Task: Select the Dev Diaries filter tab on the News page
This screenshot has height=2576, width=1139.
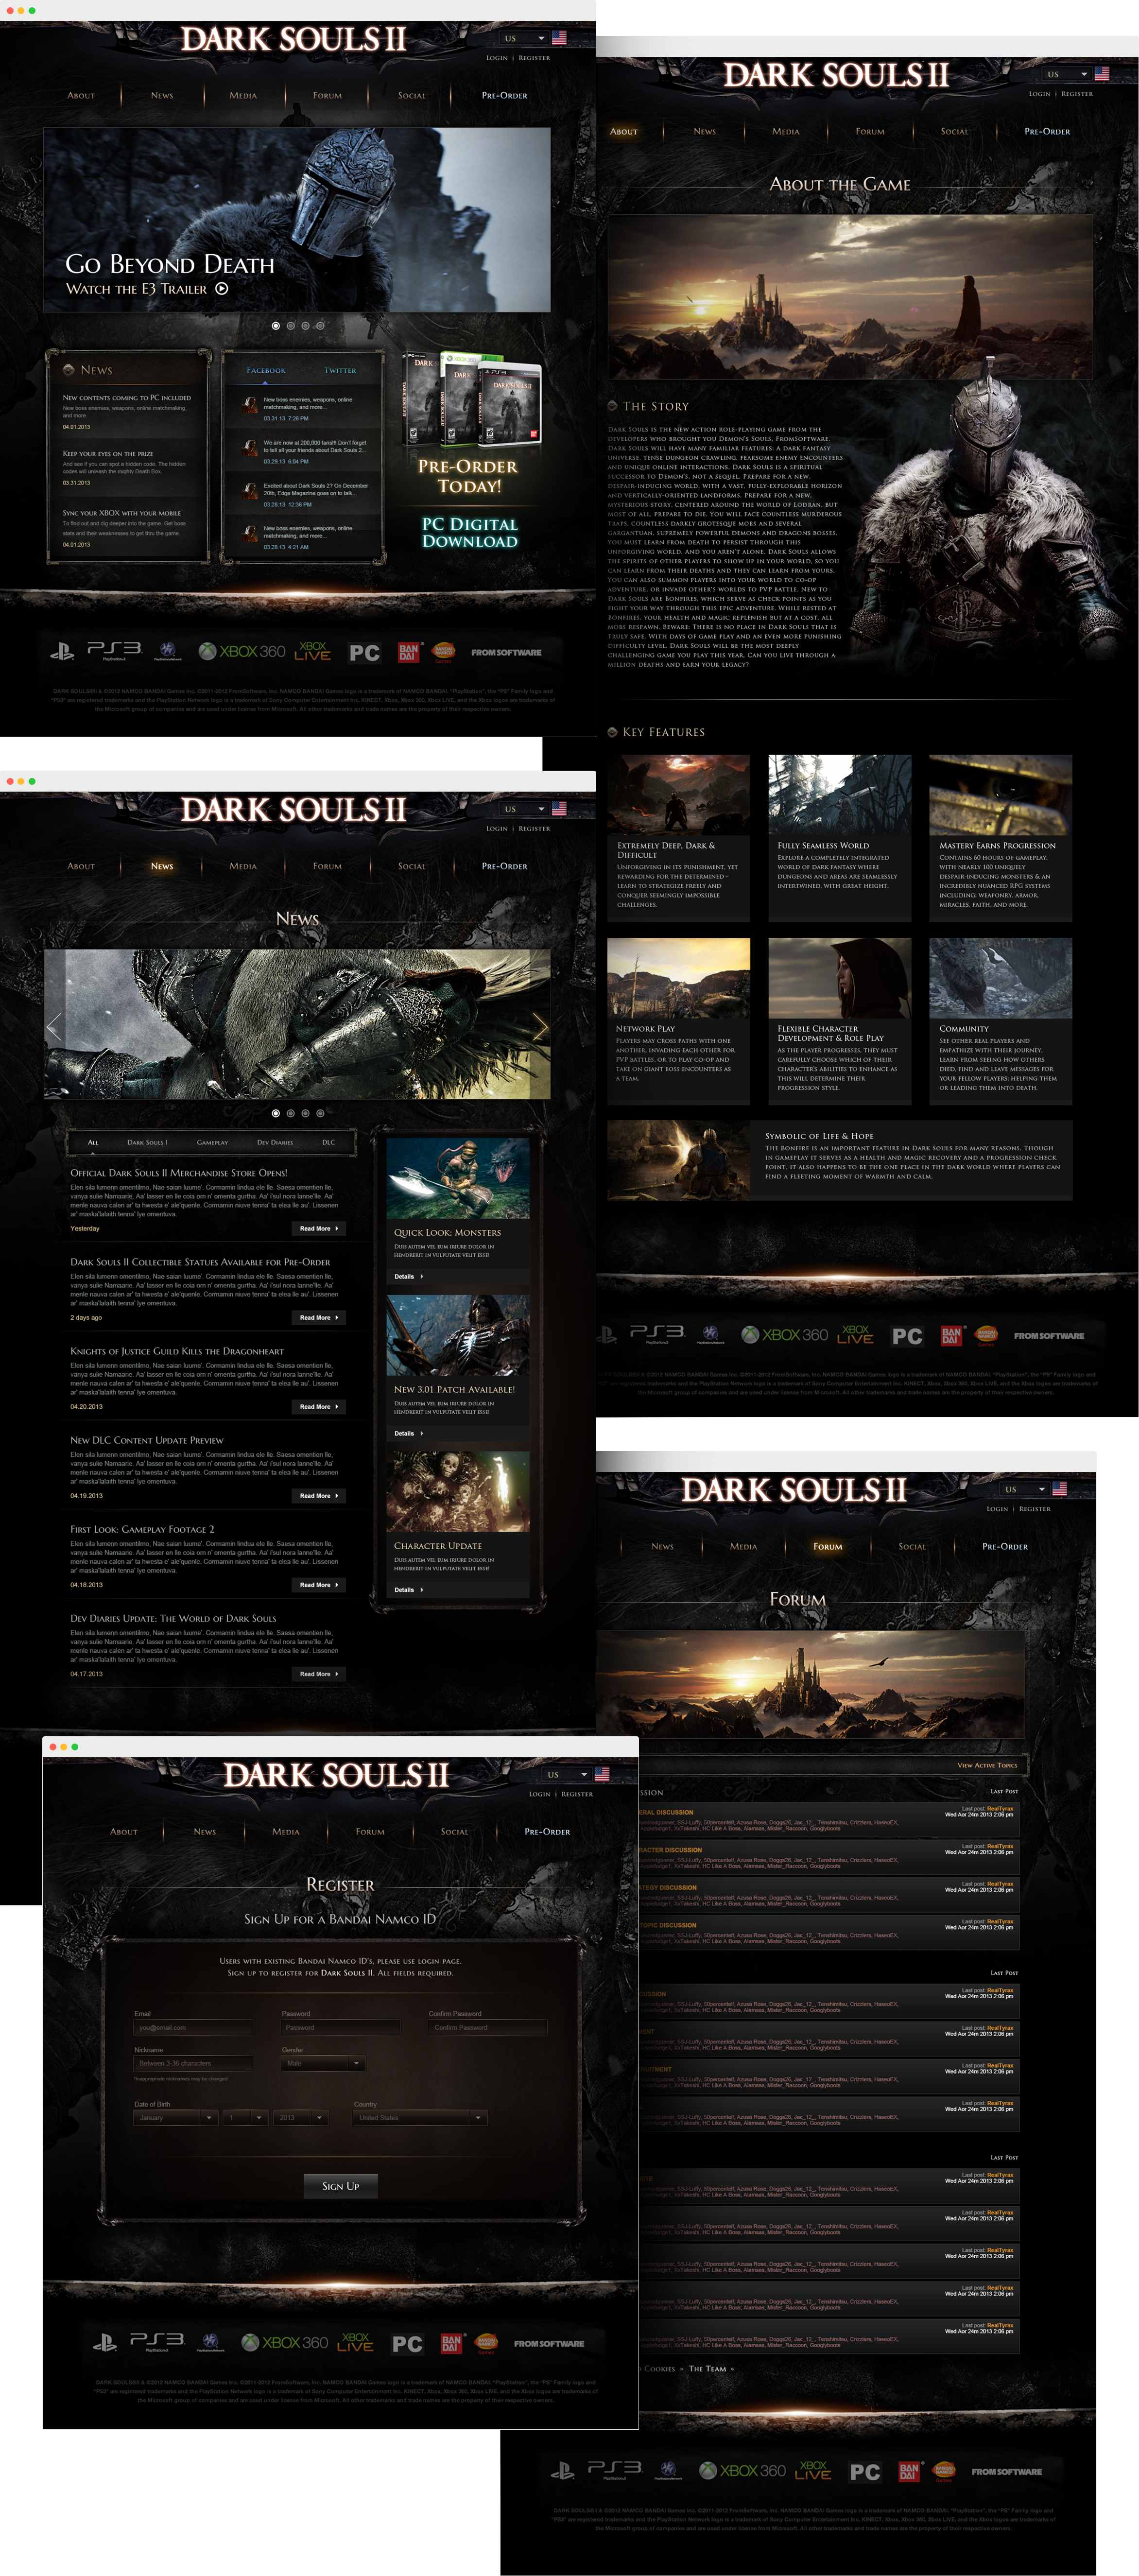Action: (275, 1142)
